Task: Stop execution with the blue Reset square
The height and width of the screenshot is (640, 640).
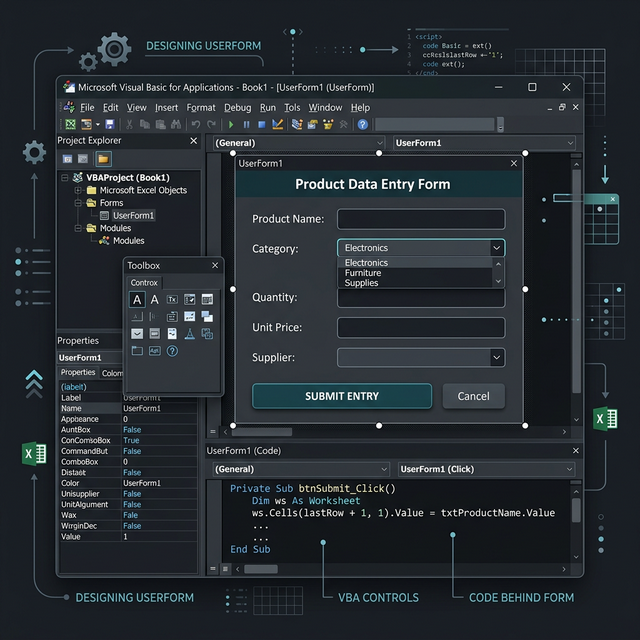Action: tap(262, 124)
